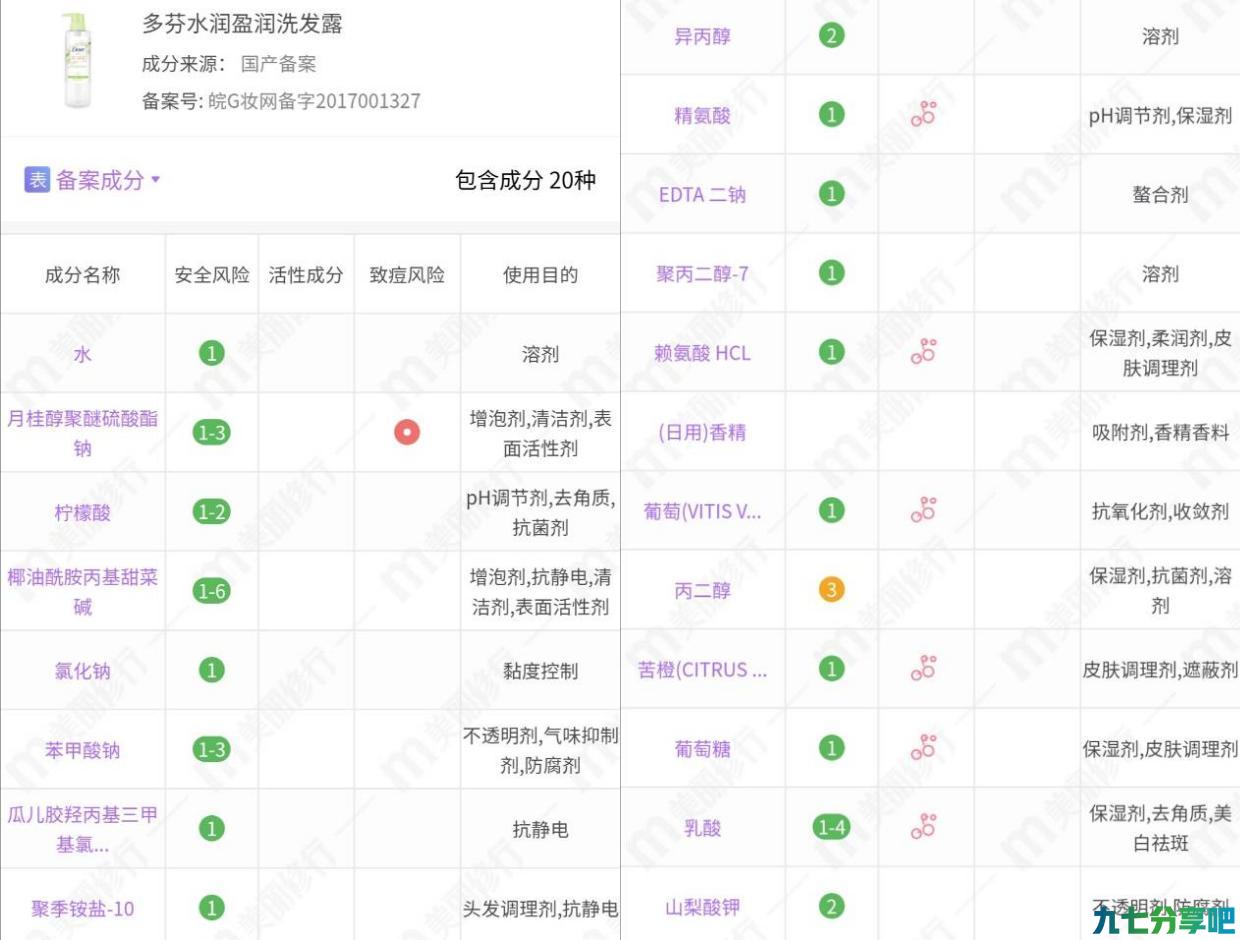
Task: Click the 1-2 safety badge for 柠檬酸
Action: [x=211, y=512]
